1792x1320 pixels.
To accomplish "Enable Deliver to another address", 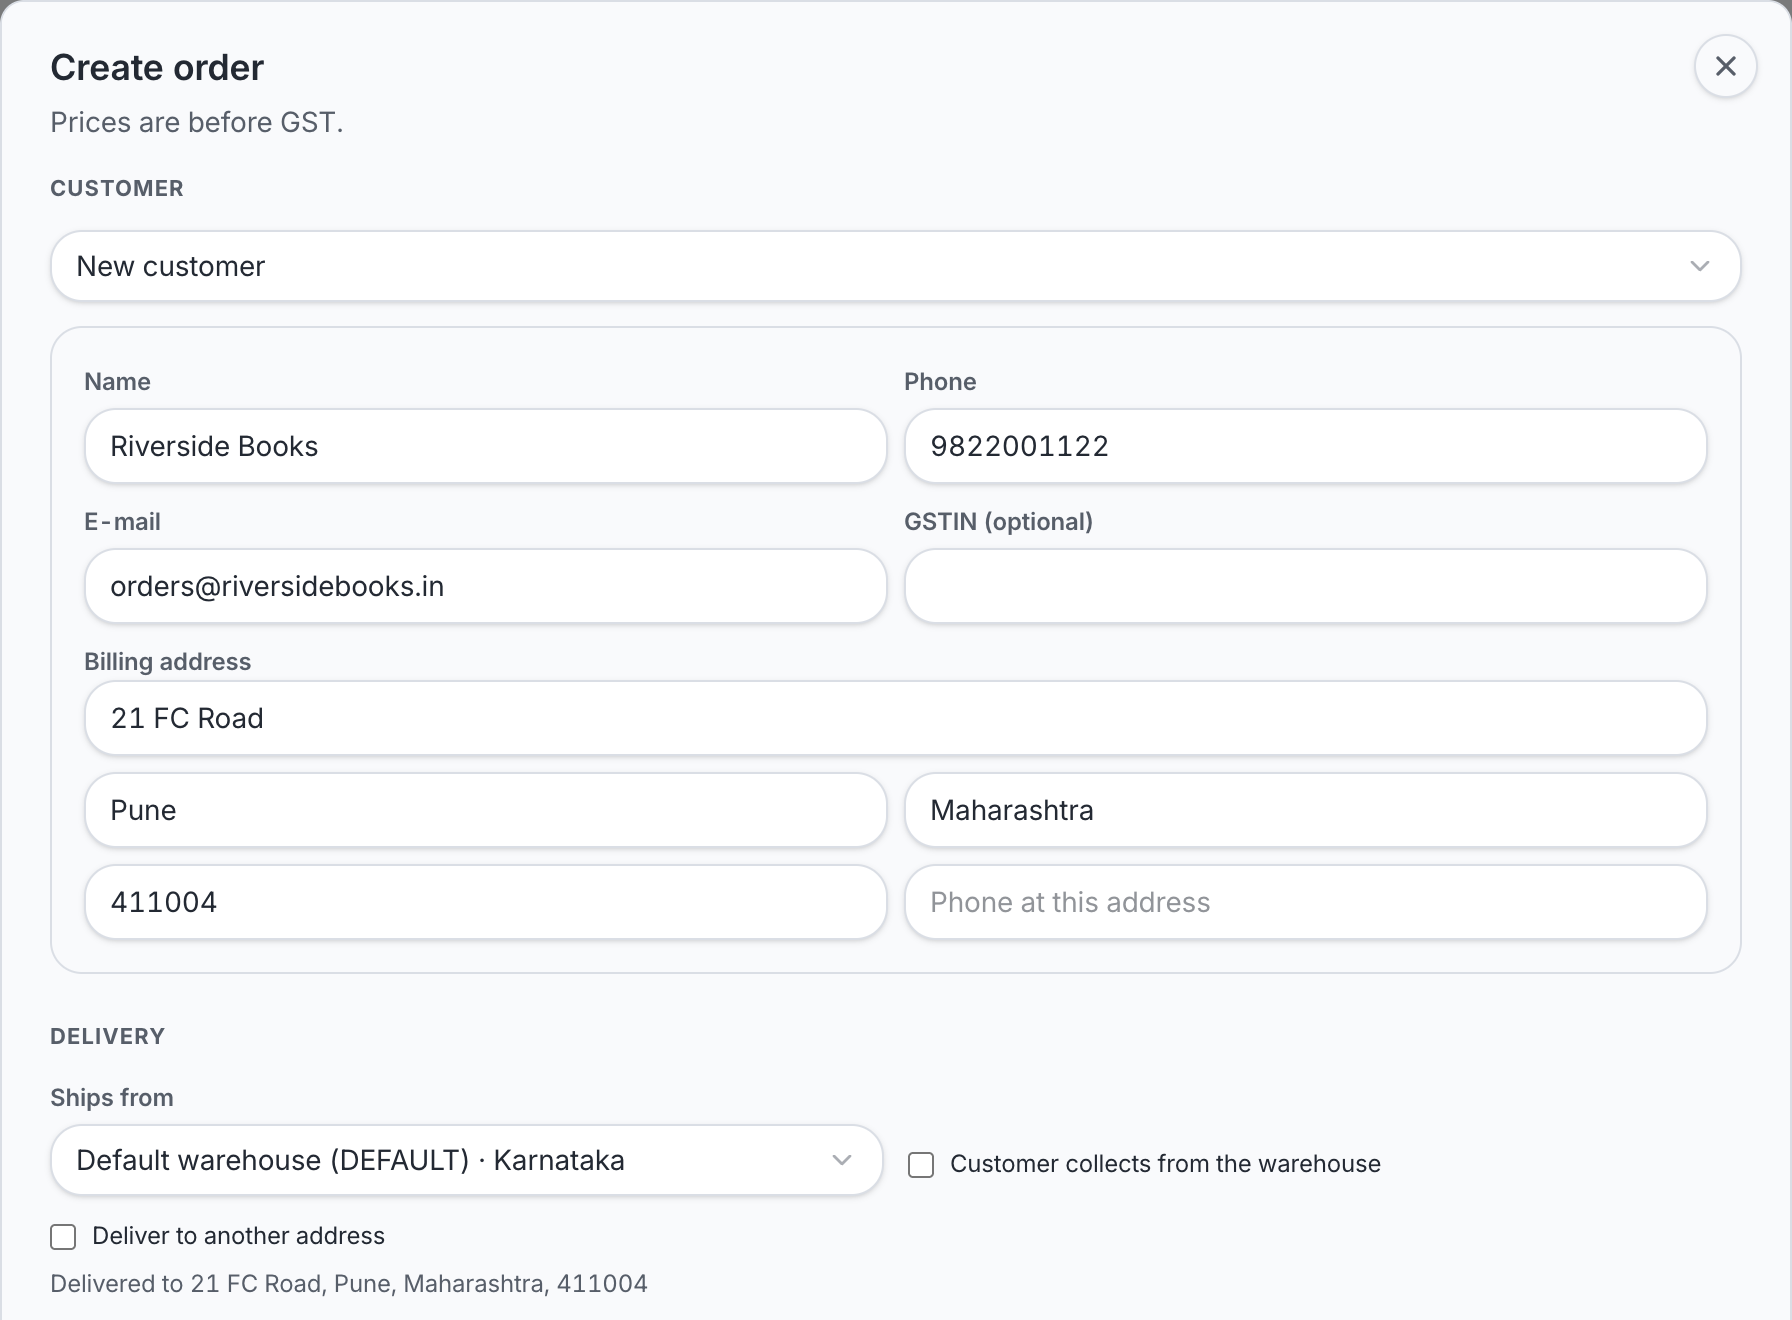I will (x=63, y=1237).
